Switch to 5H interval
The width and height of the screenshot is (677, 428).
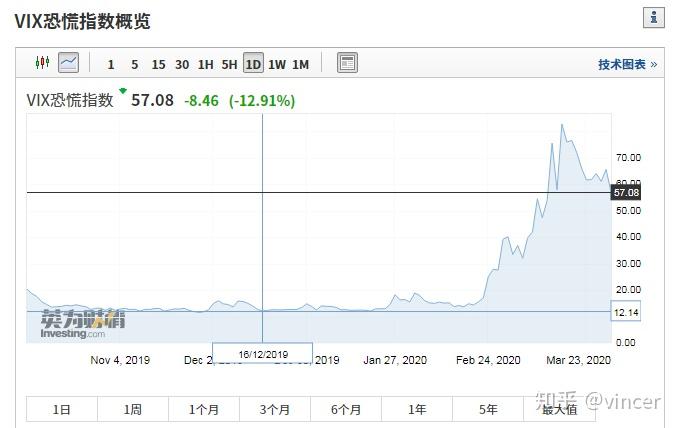point(229,65)
